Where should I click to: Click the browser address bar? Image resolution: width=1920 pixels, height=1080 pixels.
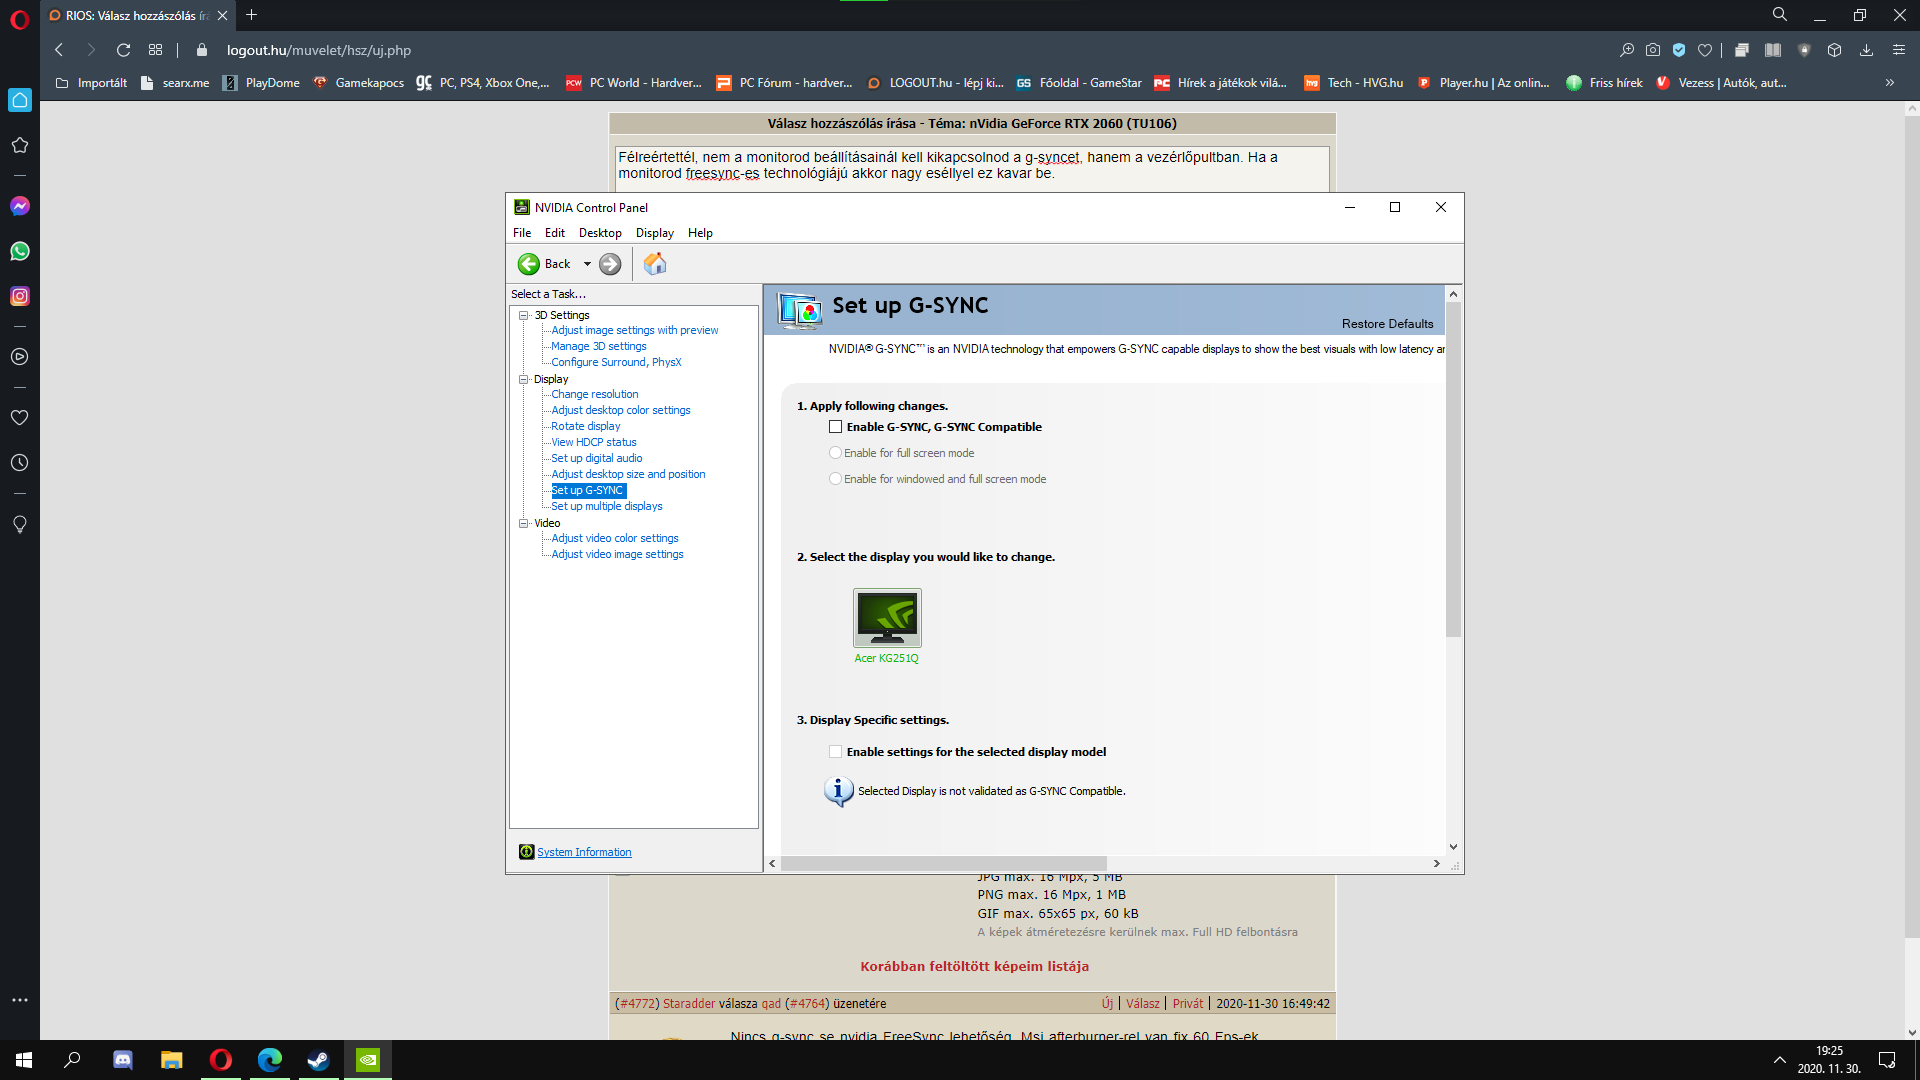click(900, 50)
